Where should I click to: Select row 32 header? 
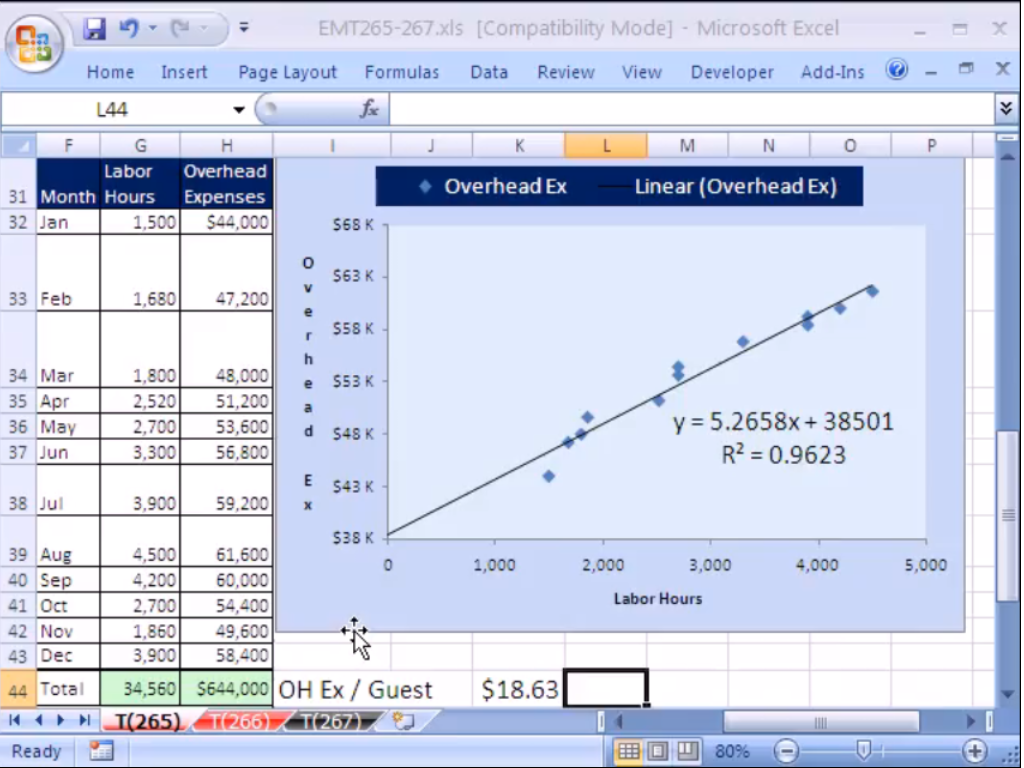18,223
